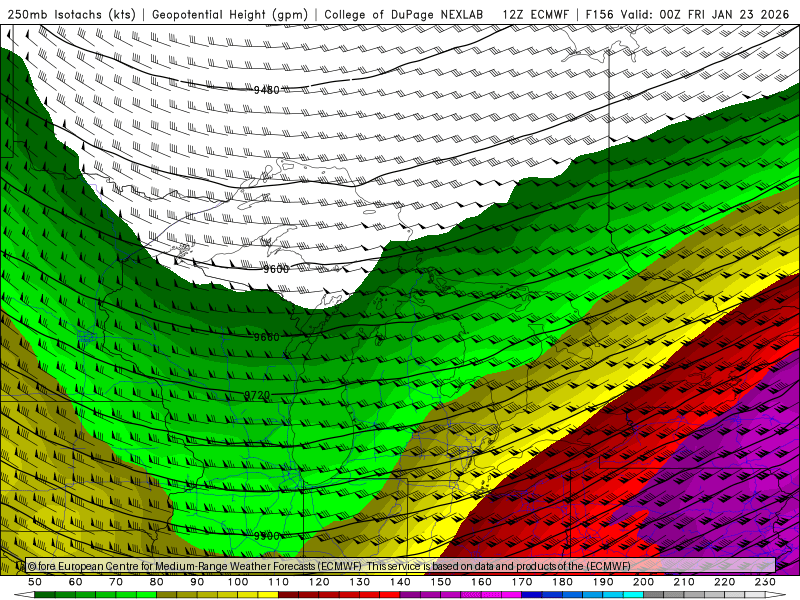Image resolution: width=800 pixels, height=600 pixels.
Task: Click the 210 kts legend value
Action: click(684, 582)
